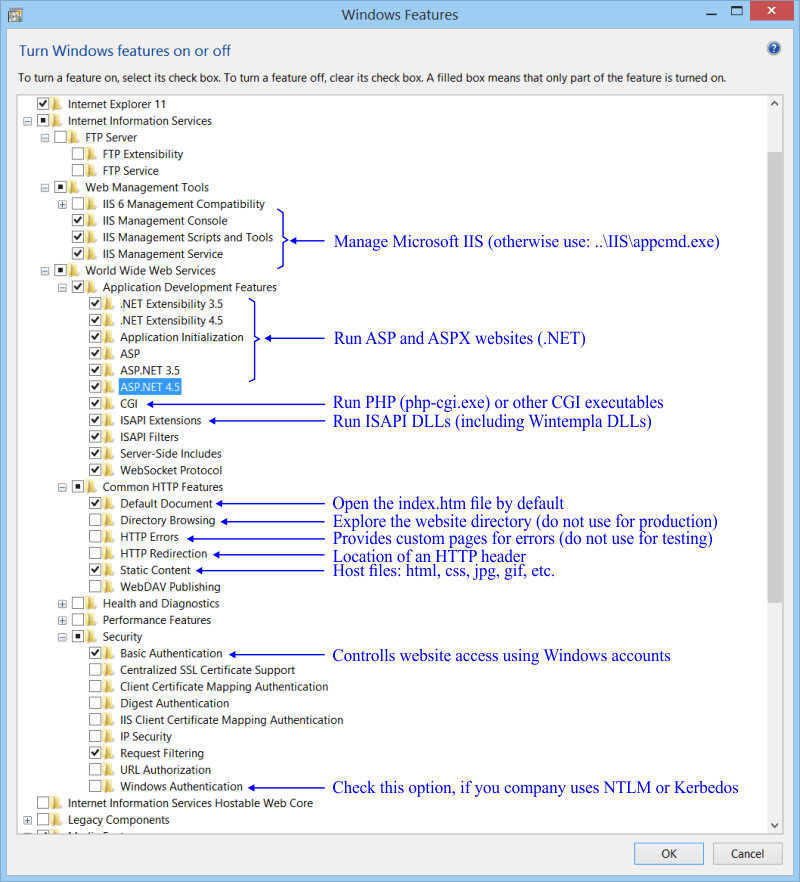800x882 pixels.
Task: Click the help question mark icon
Action: coord(774,48)
